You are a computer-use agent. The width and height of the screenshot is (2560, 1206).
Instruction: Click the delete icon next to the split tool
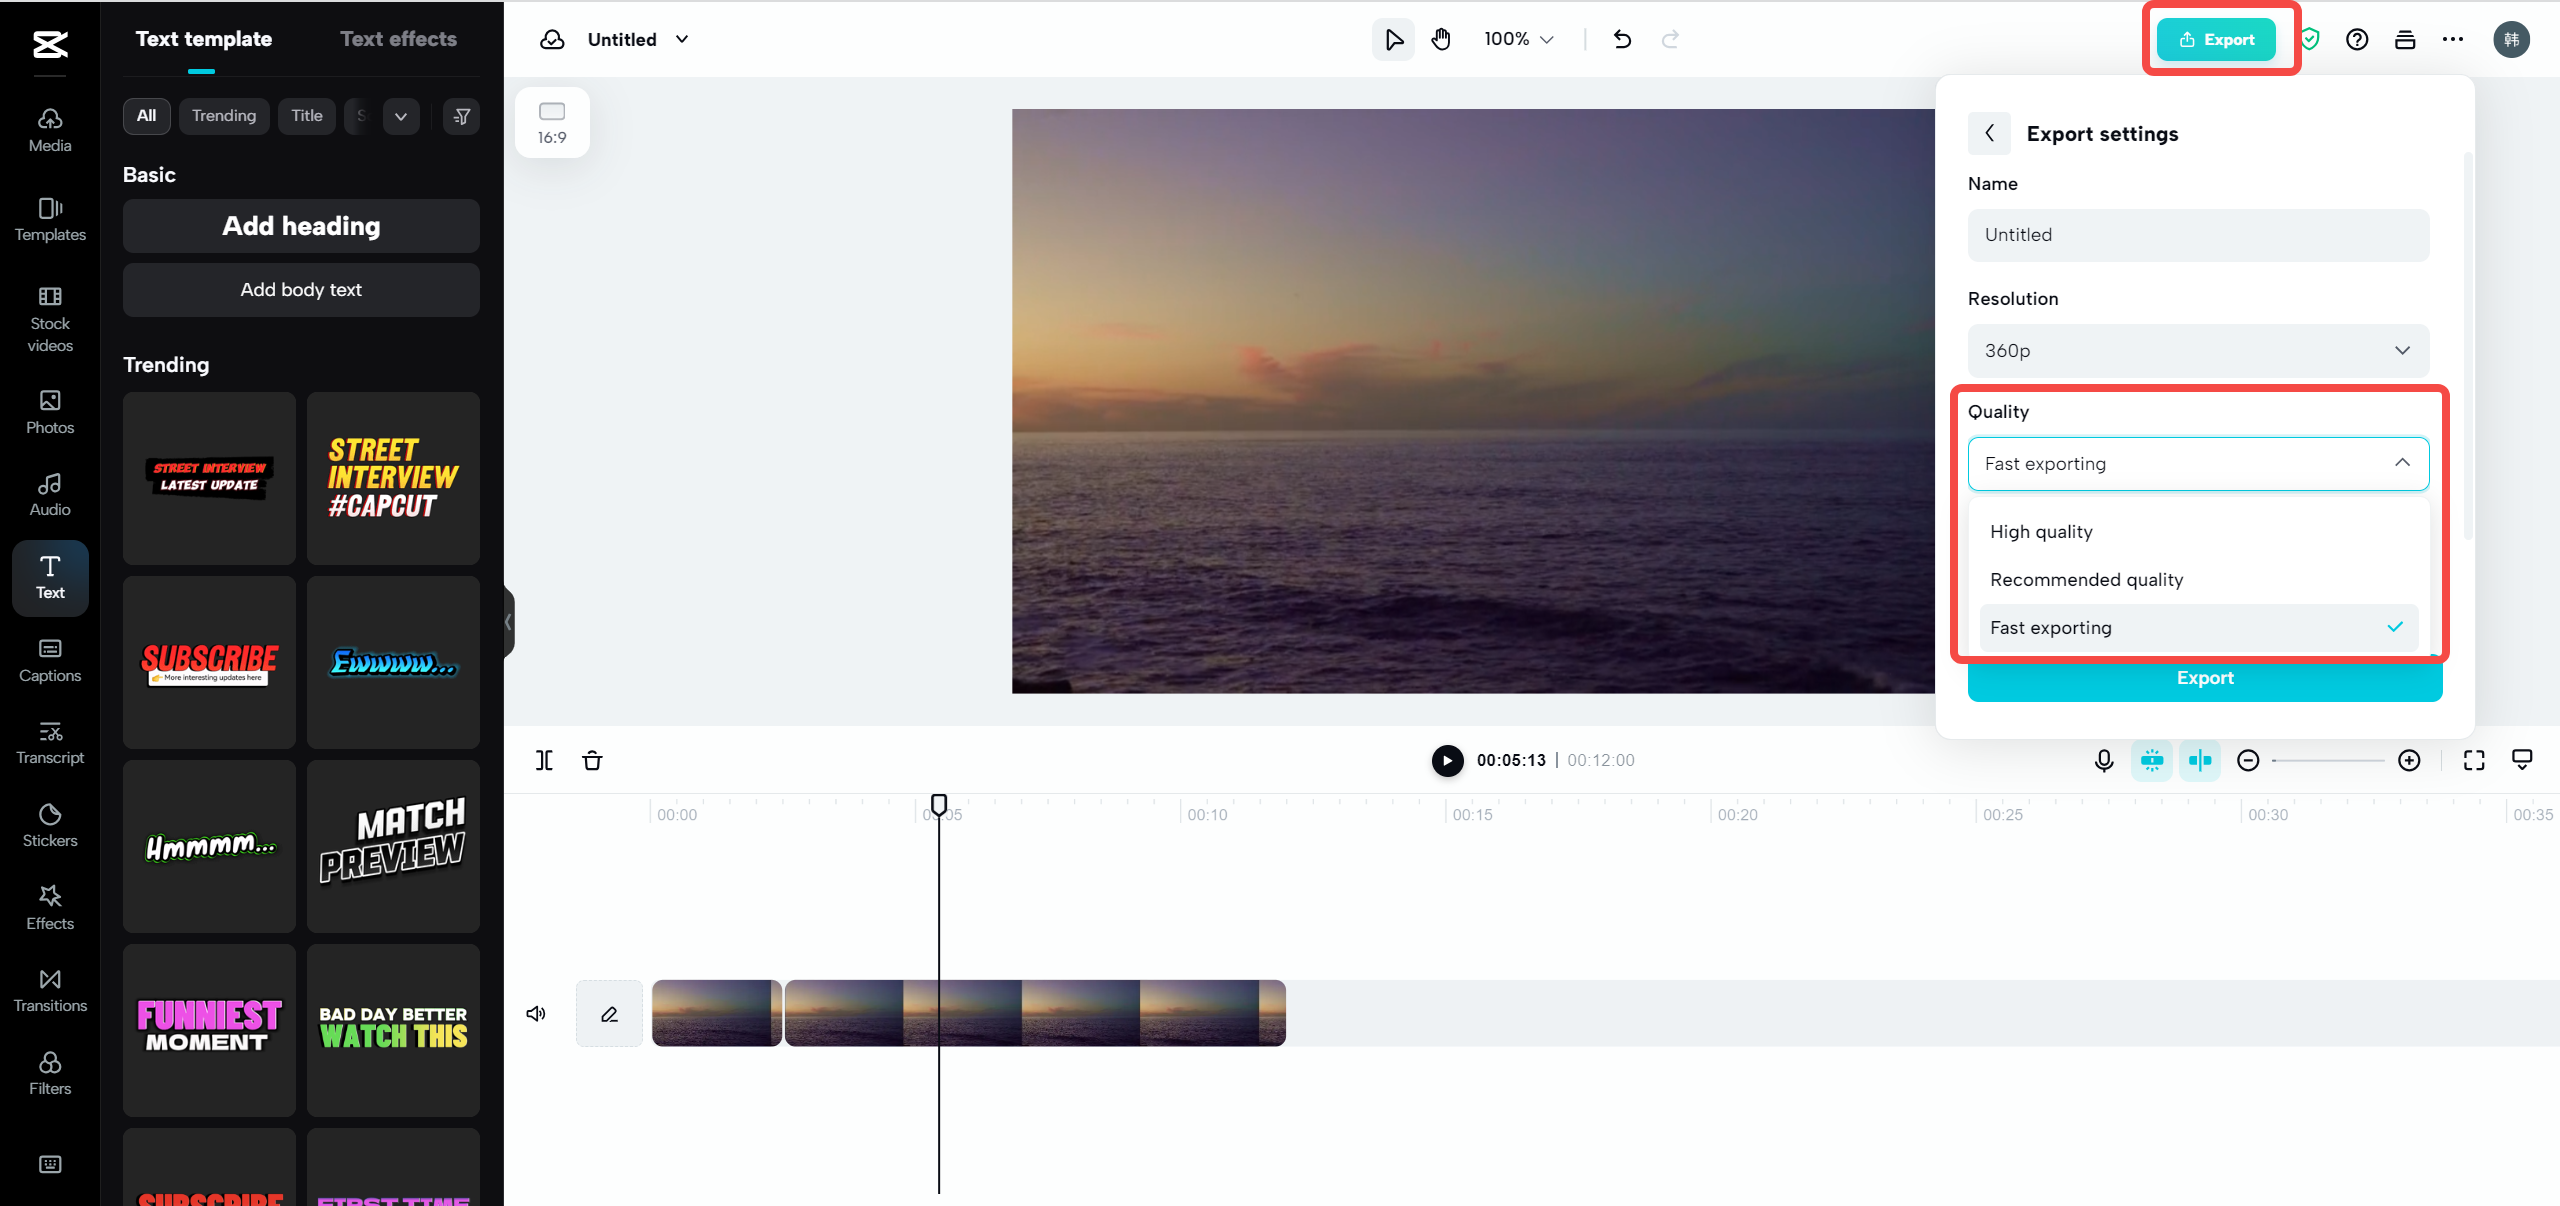click(x=592, y=760)
